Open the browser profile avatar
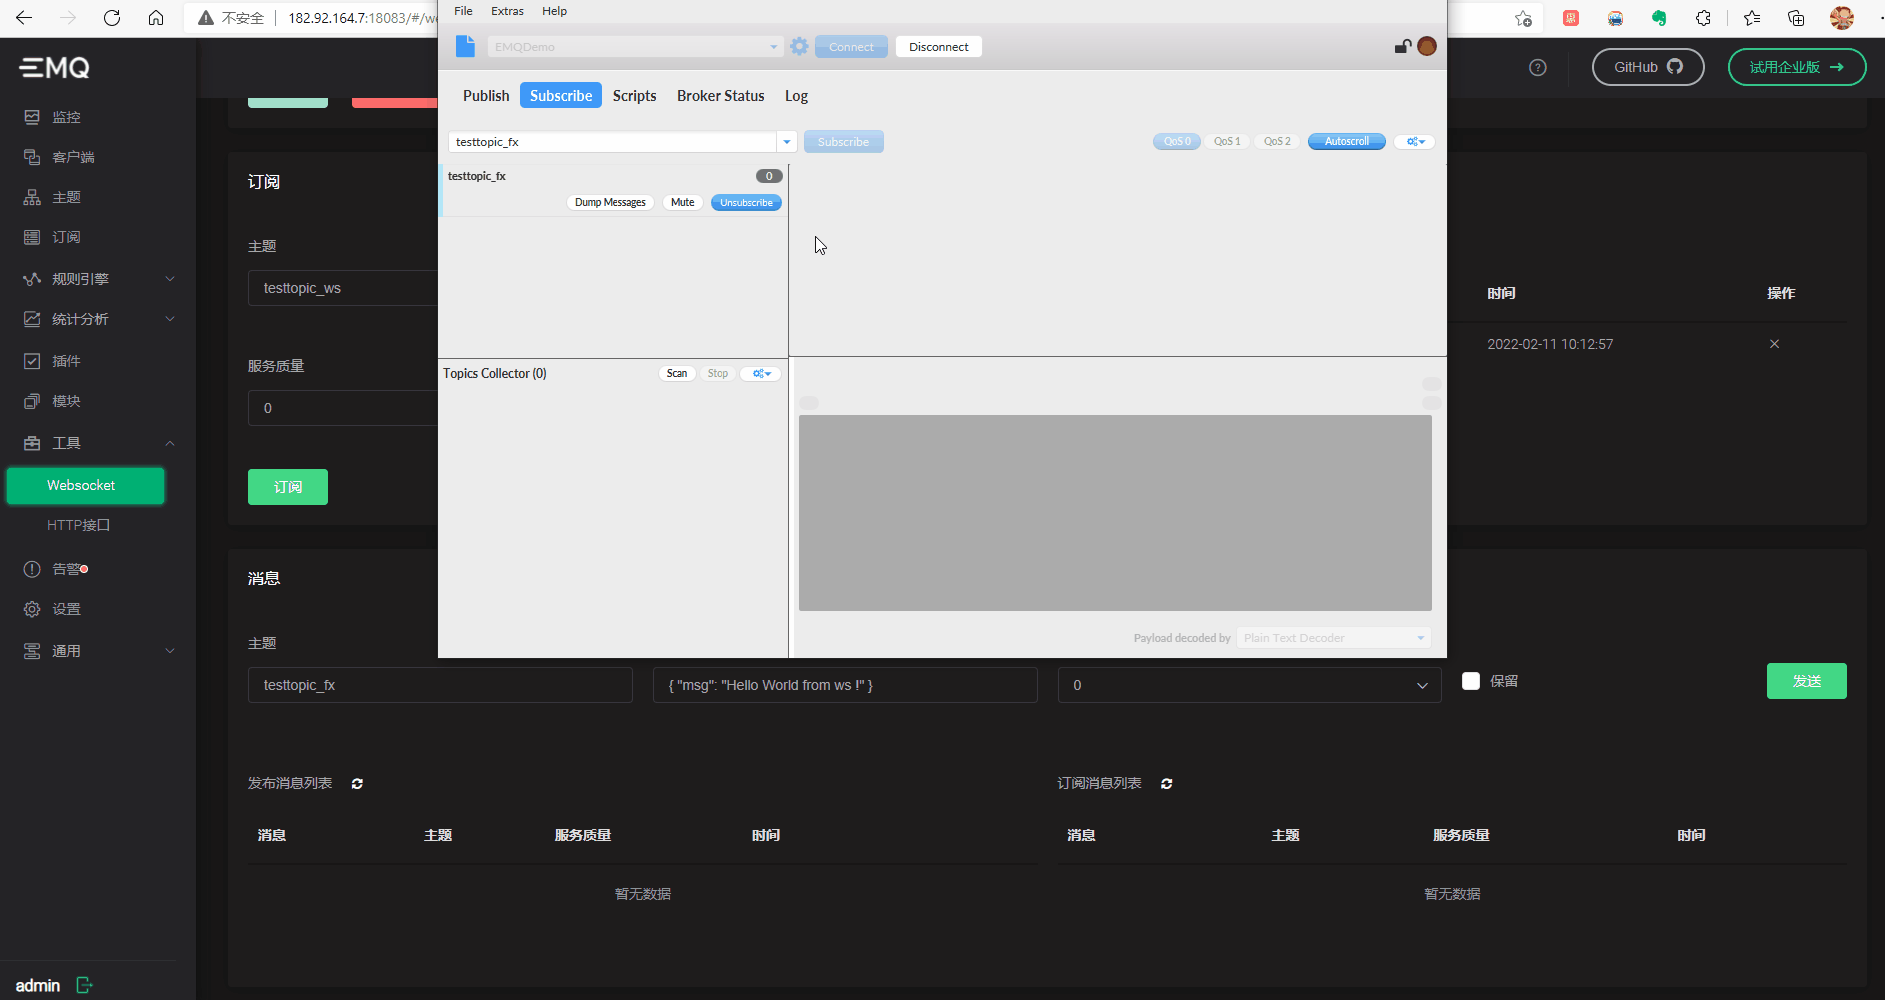Viewport: 1885px width, 1000px height. 1842,18
